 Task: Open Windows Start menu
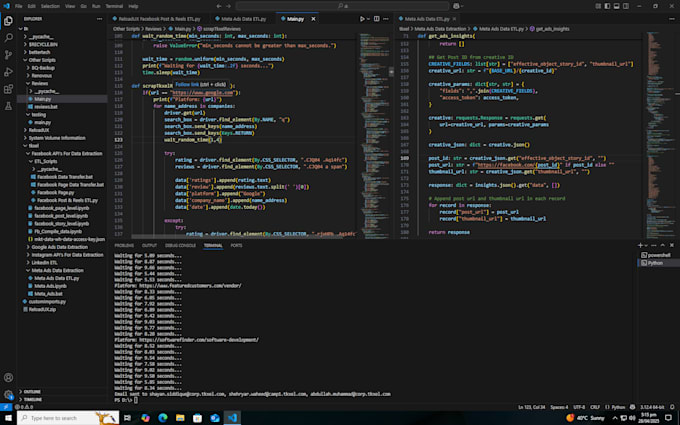[8, 418]
